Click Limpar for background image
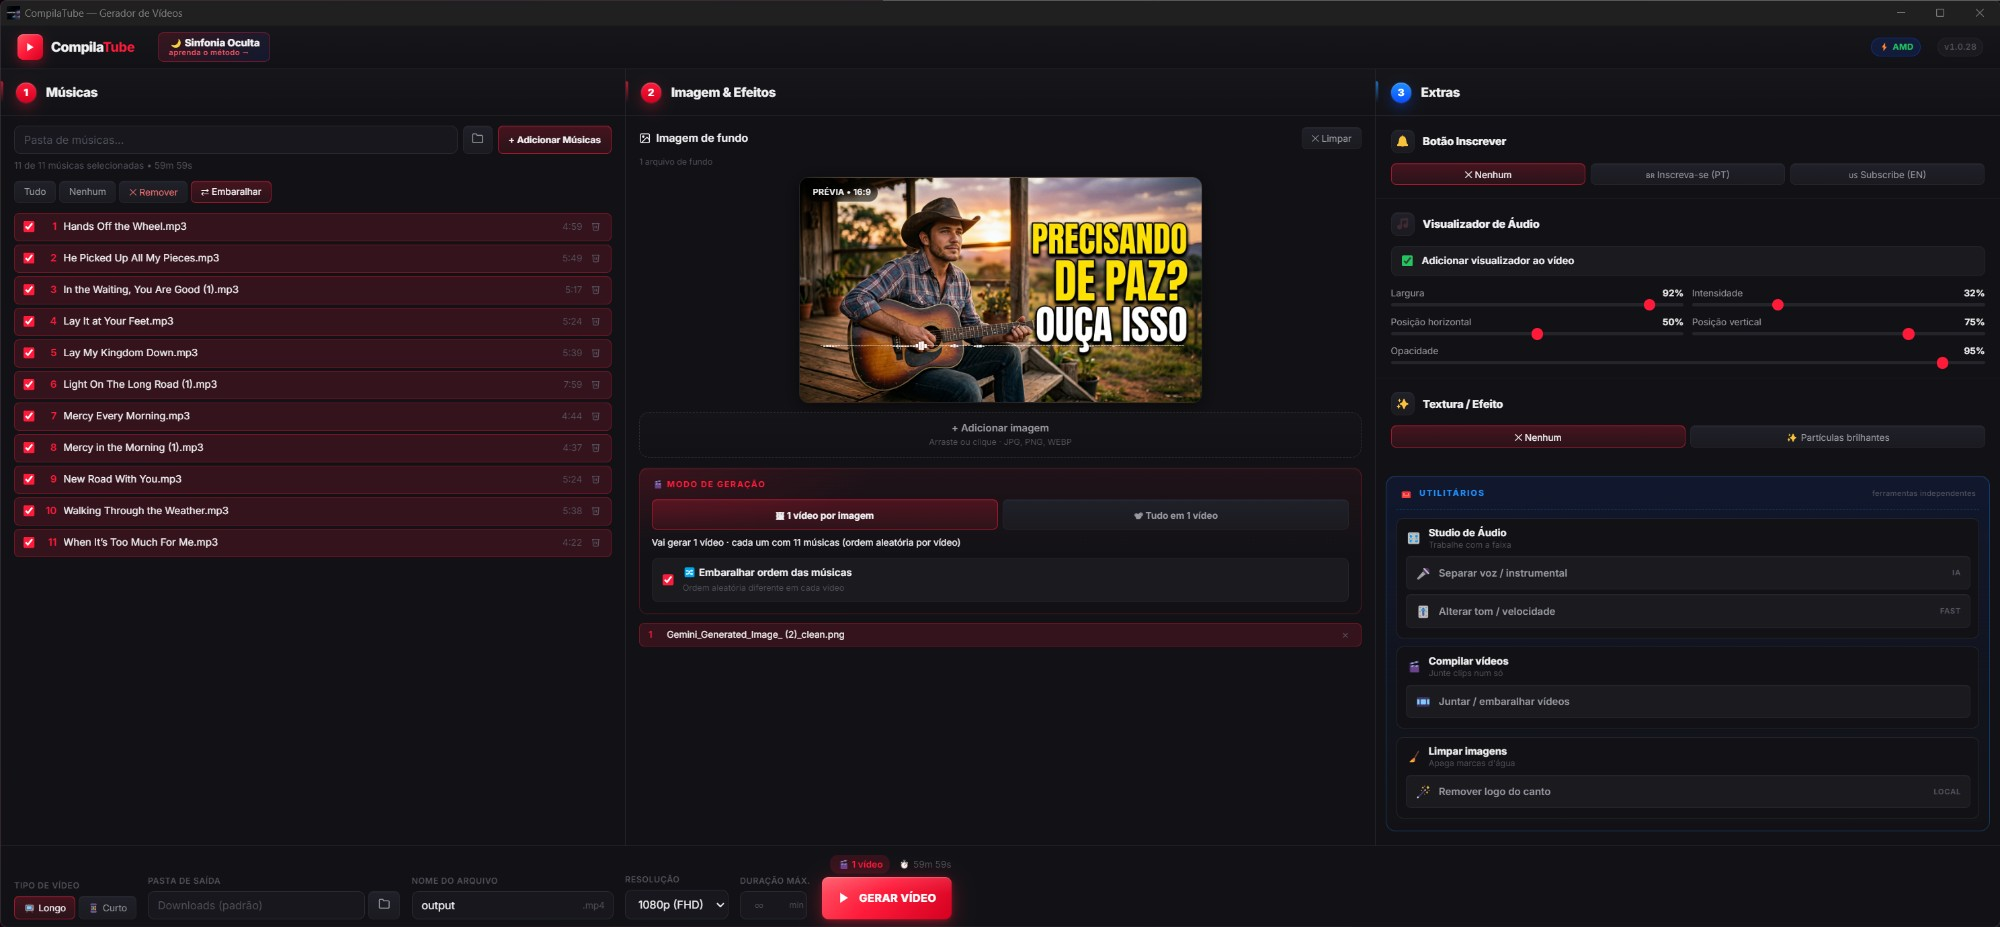Screen dimensions: 2000x927 (x=1331, y=139)
